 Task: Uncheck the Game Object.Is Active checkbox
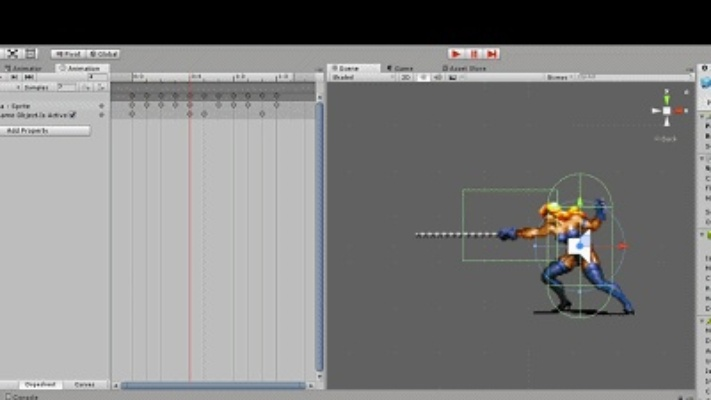click(x=73, y=114)
